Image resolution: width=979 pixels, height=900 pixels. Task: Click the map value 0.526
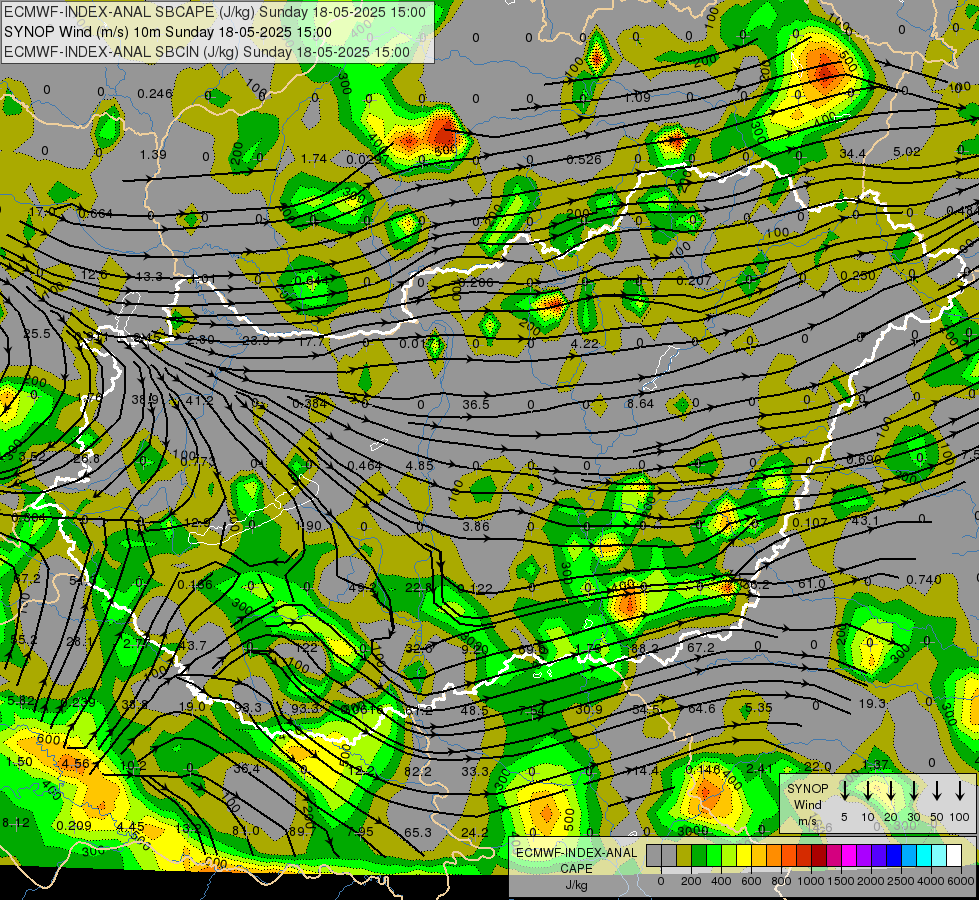click(x=584, y=160)
